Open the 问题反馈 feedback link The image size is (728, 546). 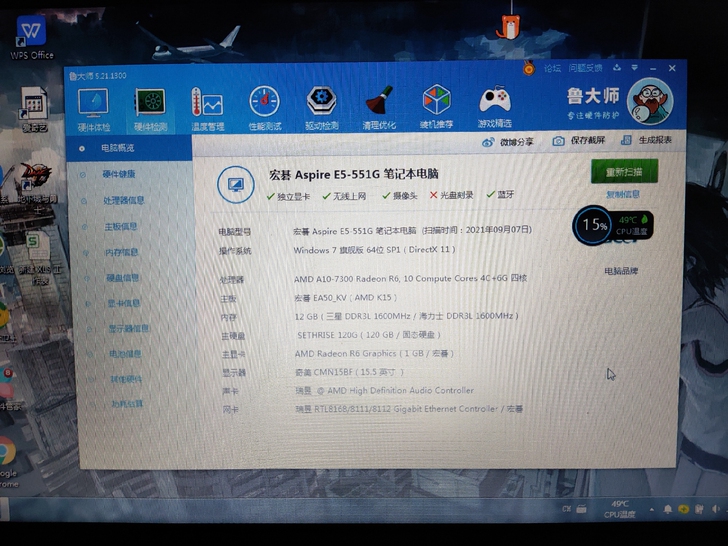click(x=585, y=68)
